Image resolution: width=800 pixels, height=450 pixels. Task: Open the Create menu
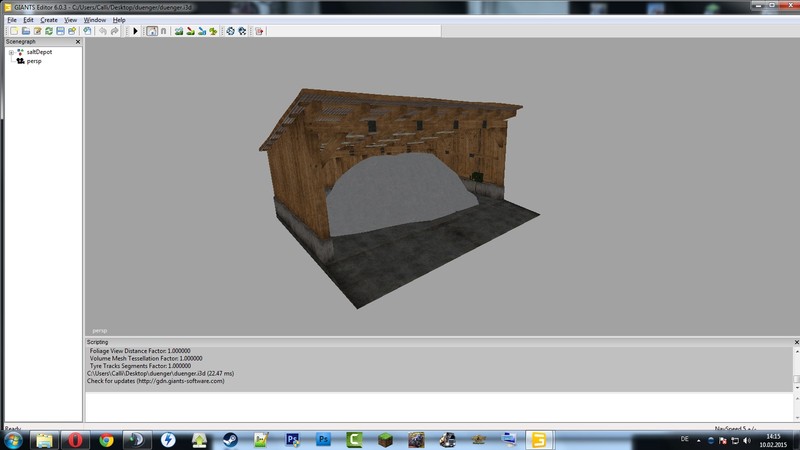tap(48, 20)
